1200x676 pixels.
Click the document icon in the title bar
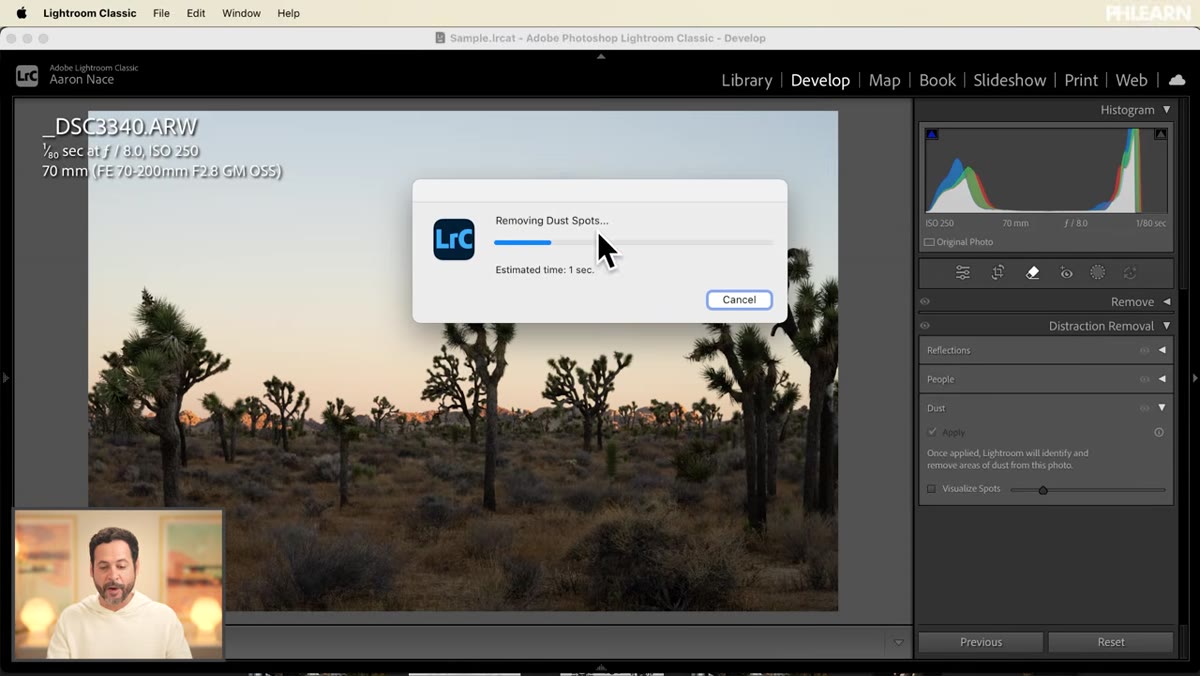[x=441, y=38]
